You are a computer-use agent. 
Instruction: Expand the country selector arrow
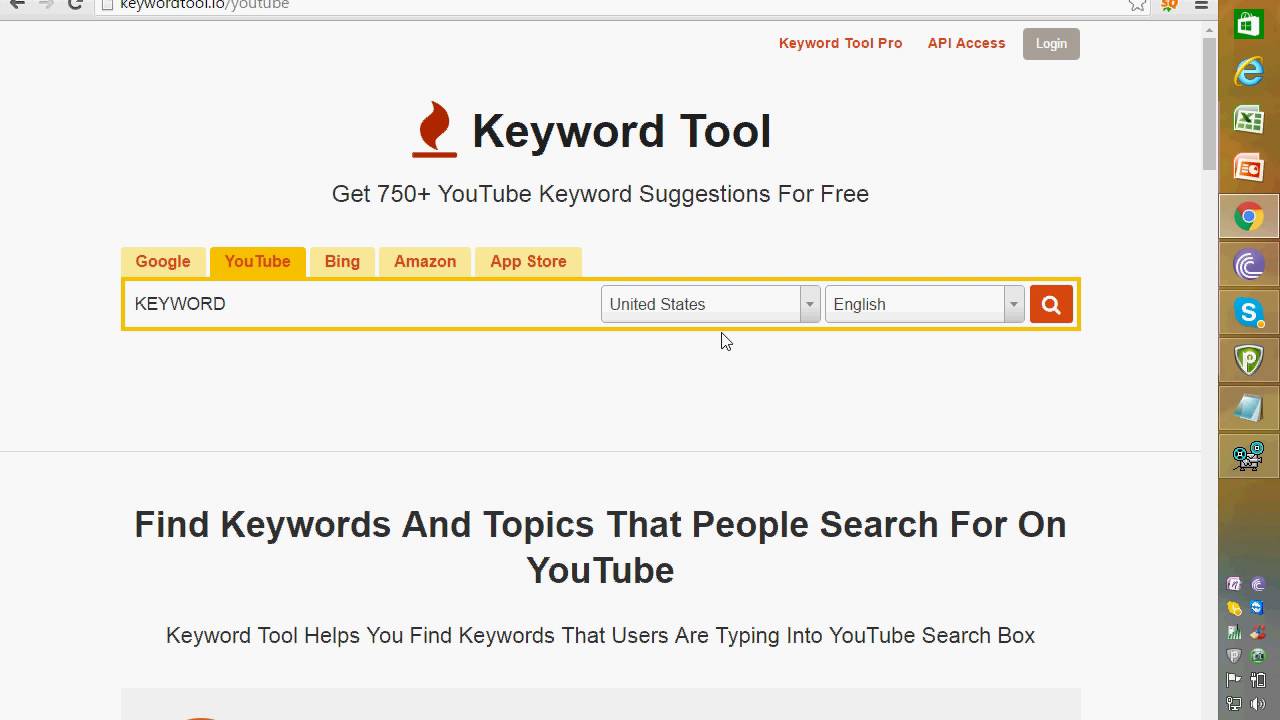point(809,303)
